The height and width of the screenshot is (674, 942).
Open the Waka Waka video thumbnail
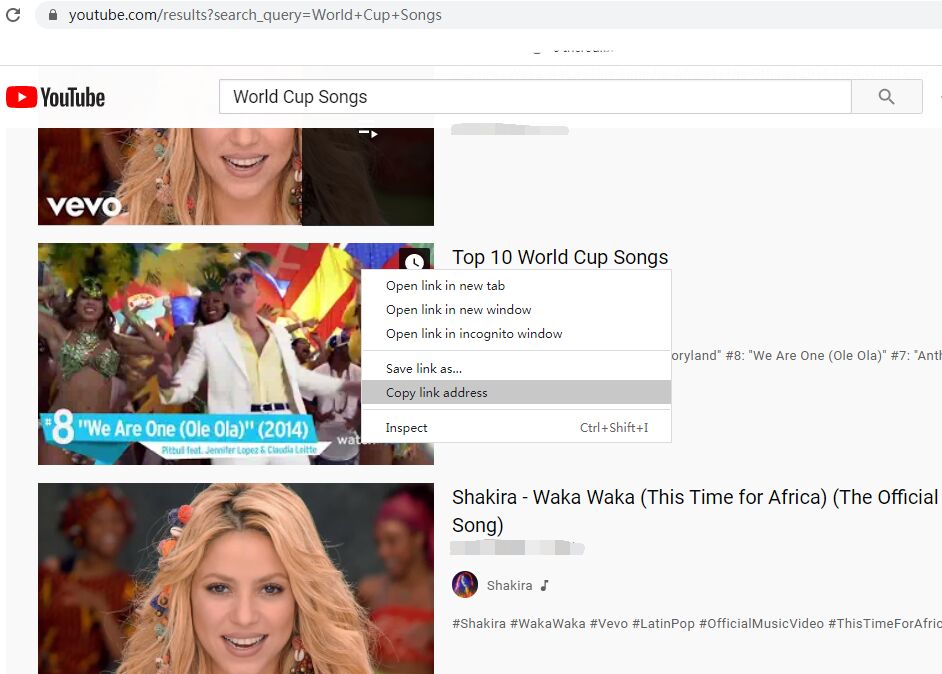coord(236,578)
